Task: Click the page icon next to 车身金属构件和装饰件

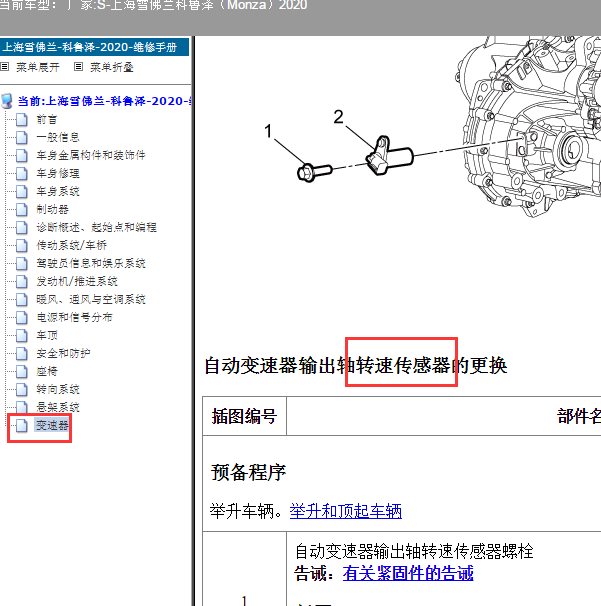Action: point(22,155)
